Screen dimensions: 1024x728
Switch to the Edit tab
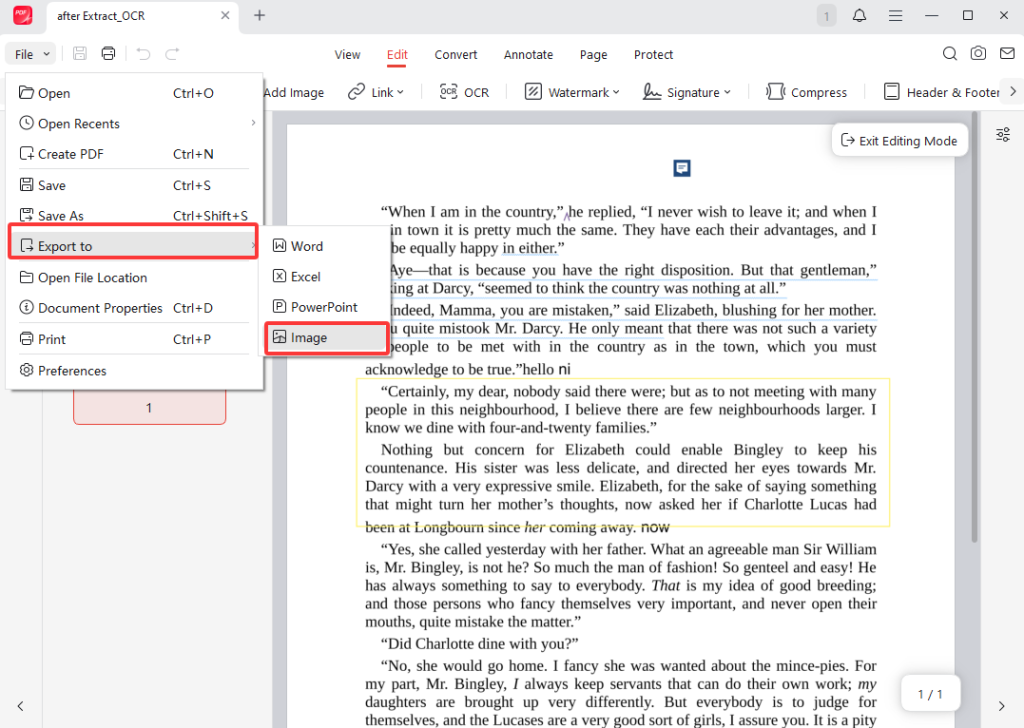(x=397, y=55)
